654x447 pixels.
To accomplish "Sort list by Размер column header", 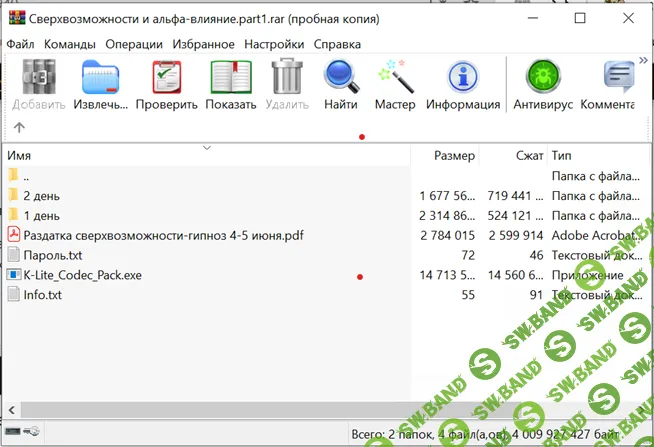I will coord(454,156).
